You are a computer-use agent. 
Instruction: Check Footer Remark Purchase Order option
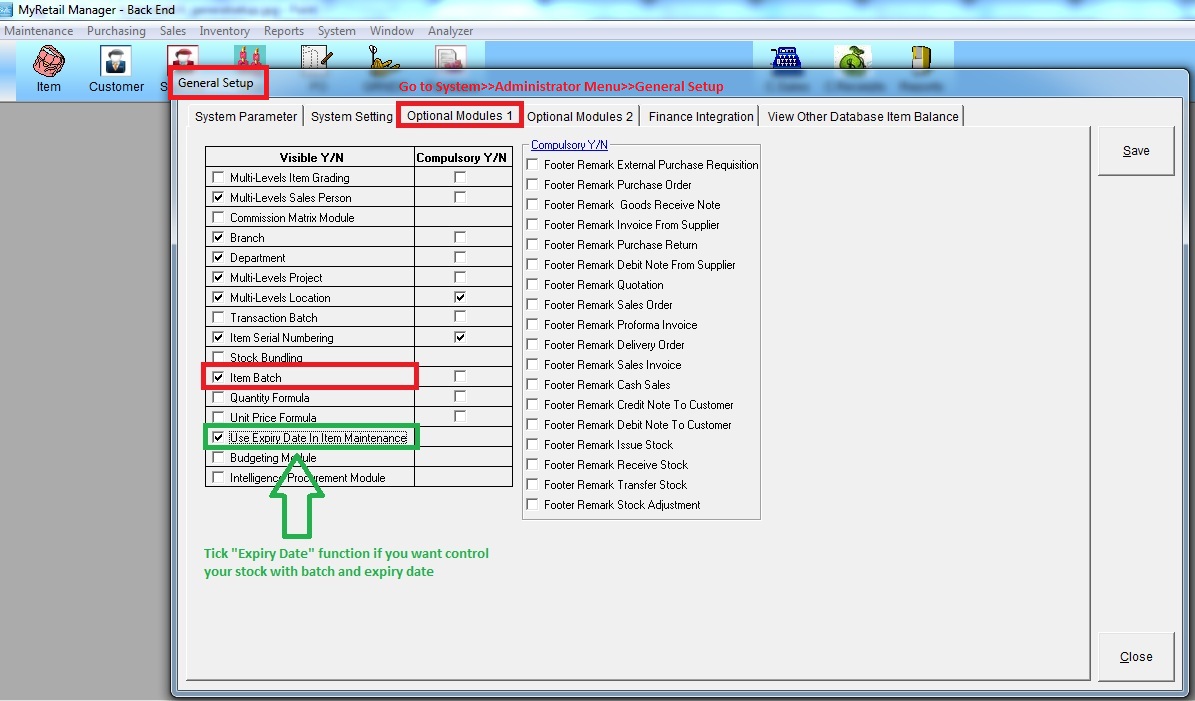tap(533, 185)
